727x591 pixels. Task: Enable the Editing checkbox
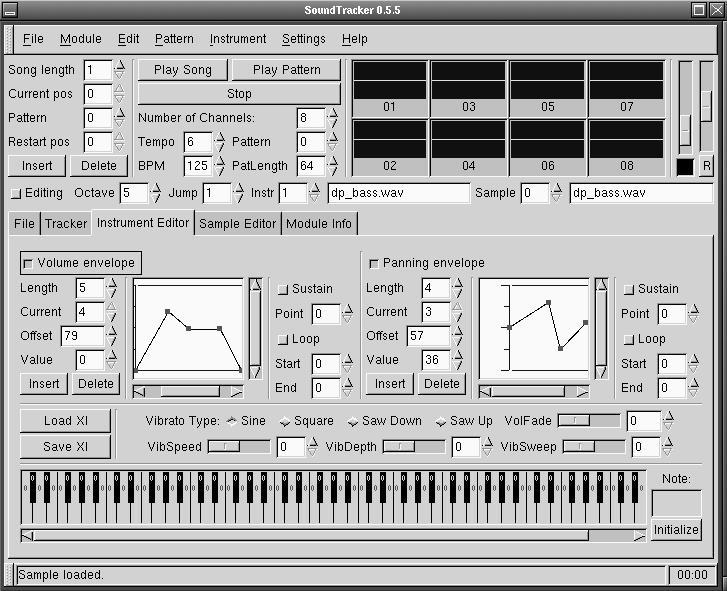pyautogui.click(x=15, y=193)
